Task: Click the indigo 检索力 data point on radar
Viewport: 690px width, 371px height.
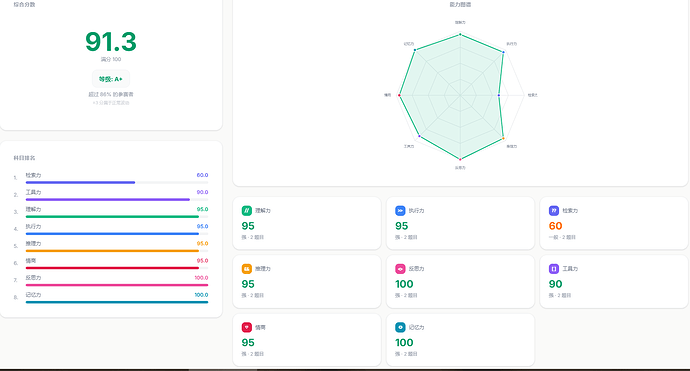Action: click(x=499, y=95)
